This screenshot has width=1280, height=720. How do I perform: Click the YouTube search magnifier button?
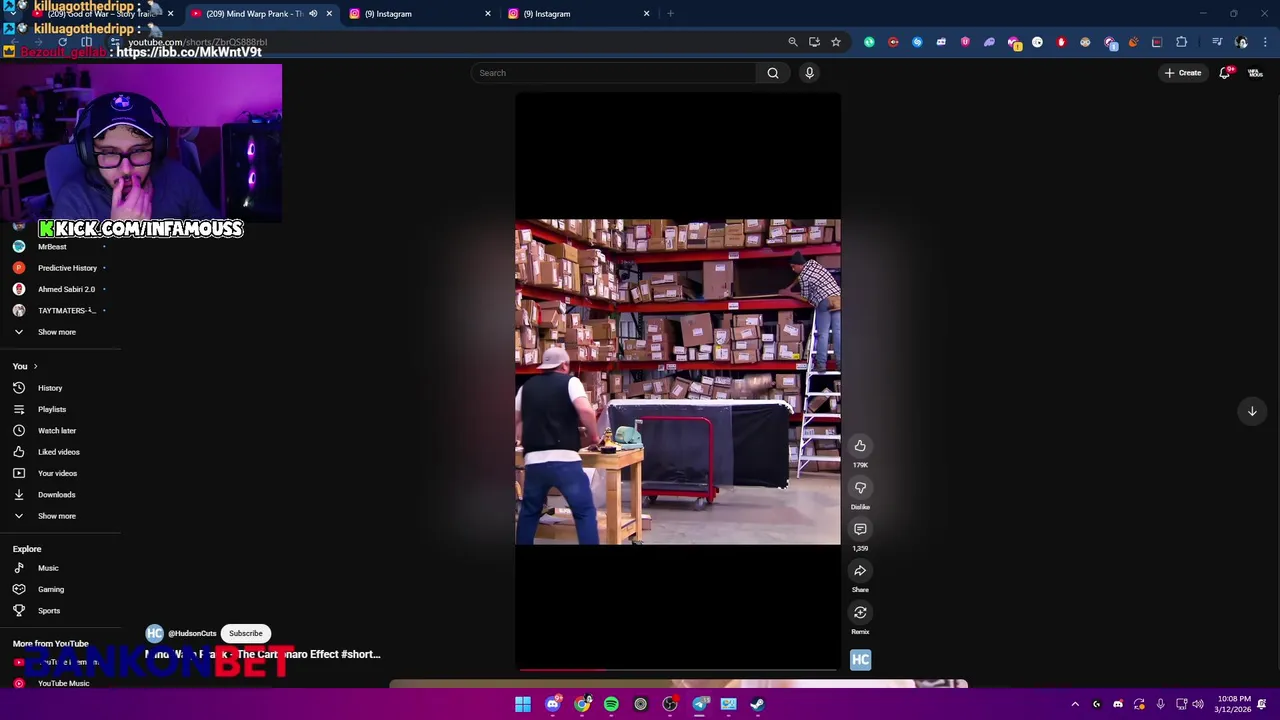click(x=773, y=73)
